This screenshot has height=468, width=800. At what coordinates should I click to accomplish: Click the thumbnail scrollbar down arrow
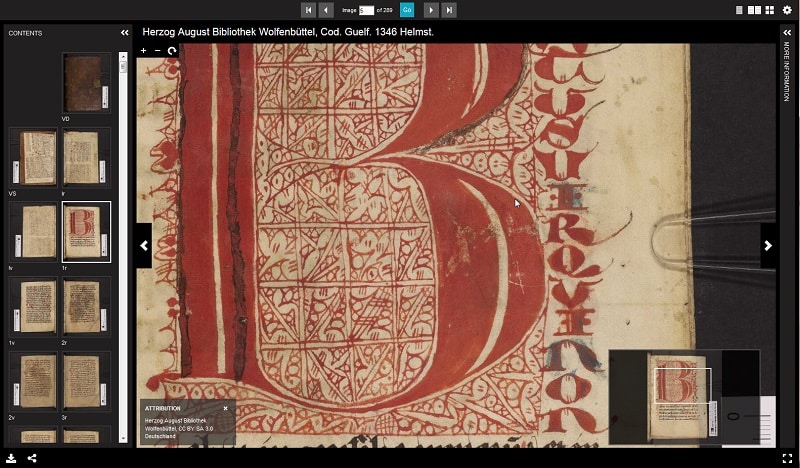pyautogui.click(x=123, y=438)
